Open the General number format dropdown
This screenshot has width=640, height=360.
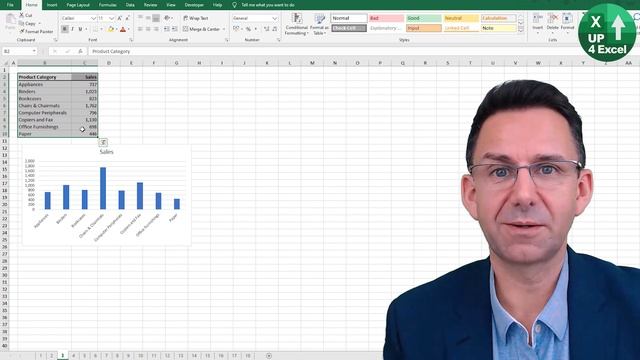275,18
